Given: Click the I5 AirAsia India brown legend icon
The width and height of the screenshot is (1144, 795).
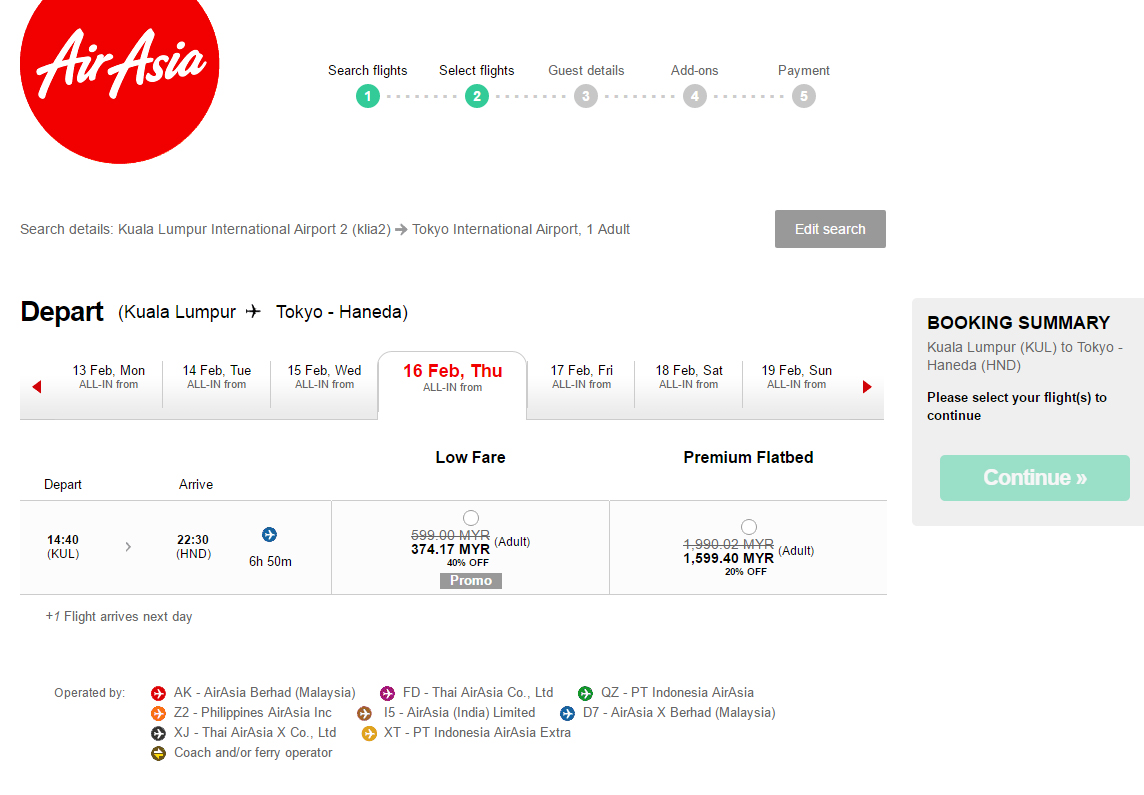Looking at the screenshot, I should pos(365,713).
